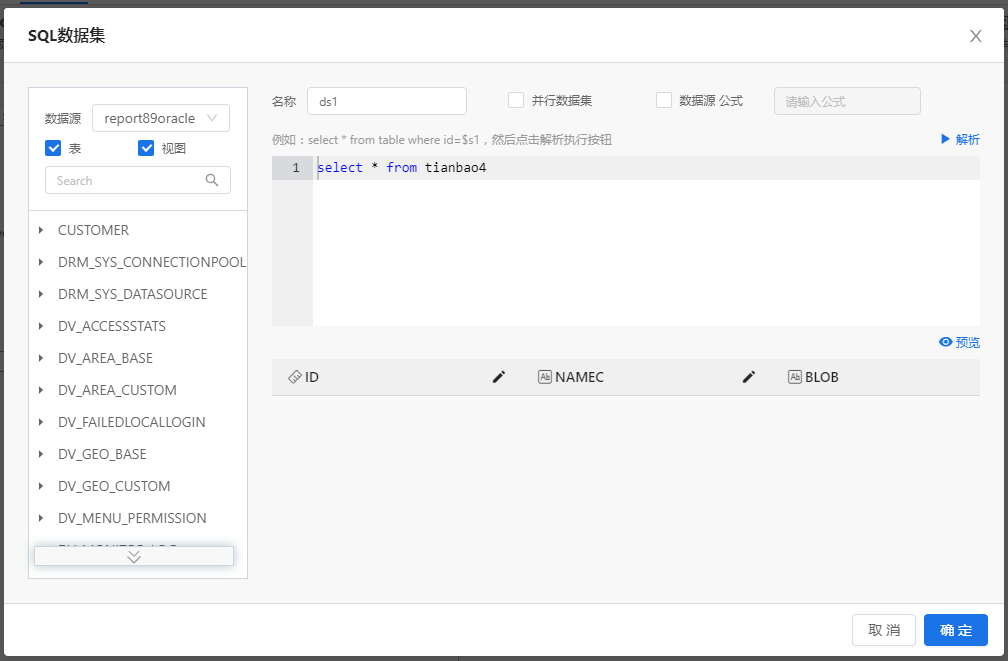The height and width of the screenshot is (661, 1008).
Task: Click the BLOB column label
Action: tap(822, 377)
